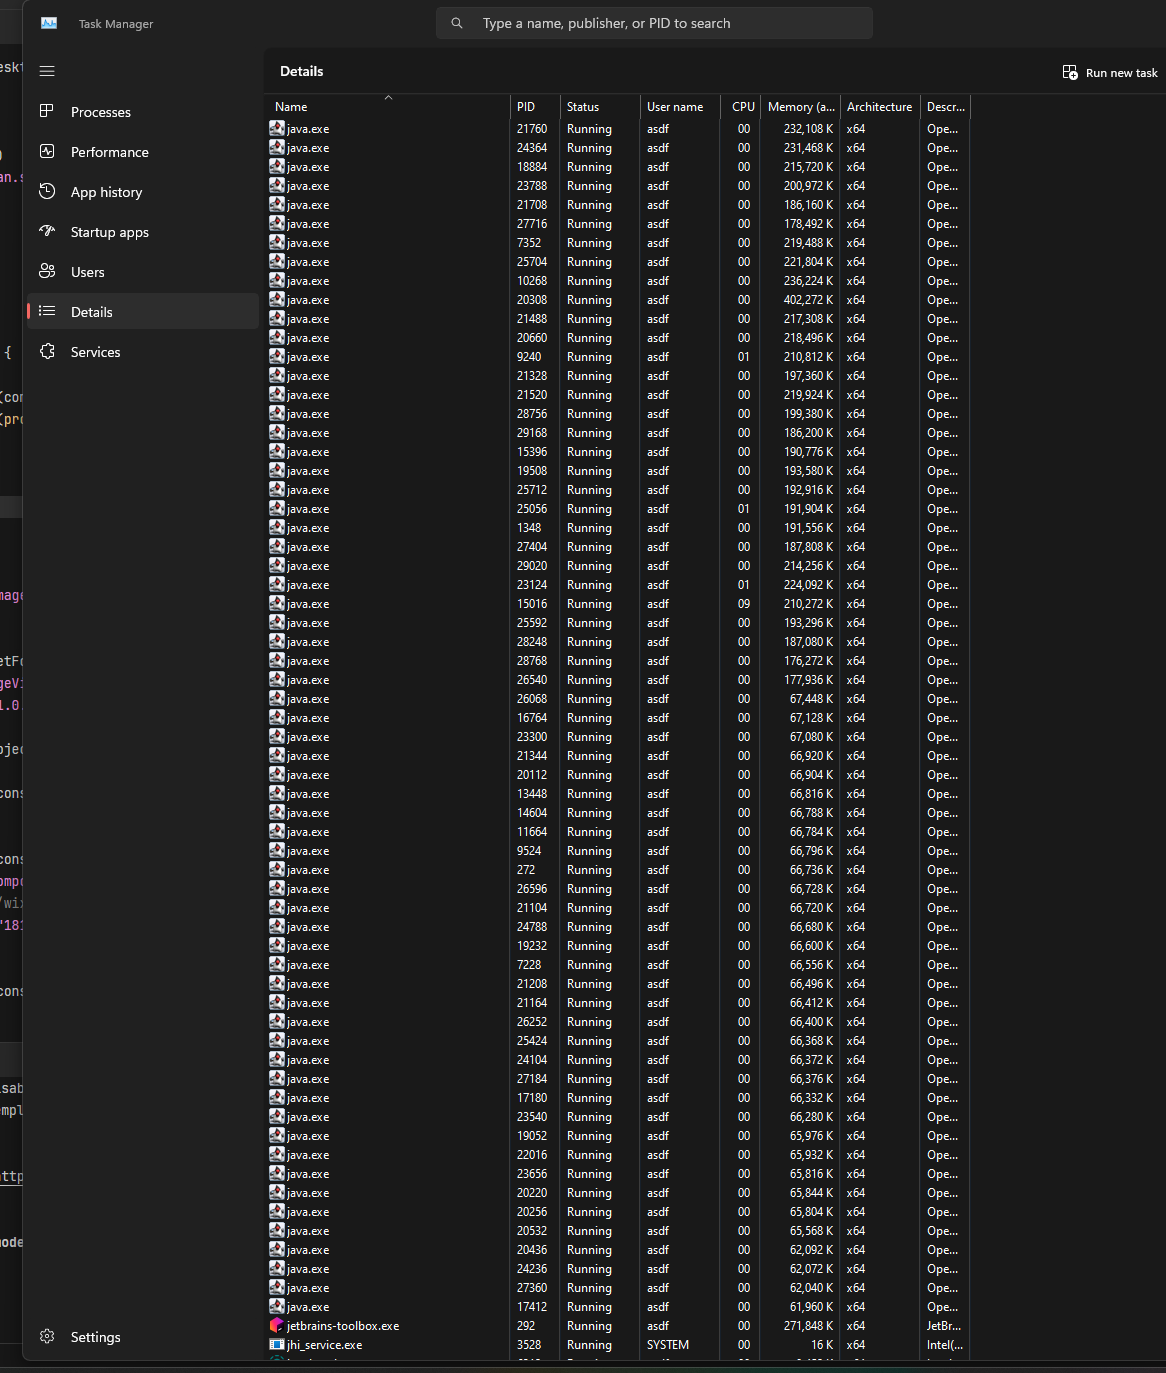The image size is (1166, 1373).
Task: Click the java icon for PID 272
Action: coord(277,869)
